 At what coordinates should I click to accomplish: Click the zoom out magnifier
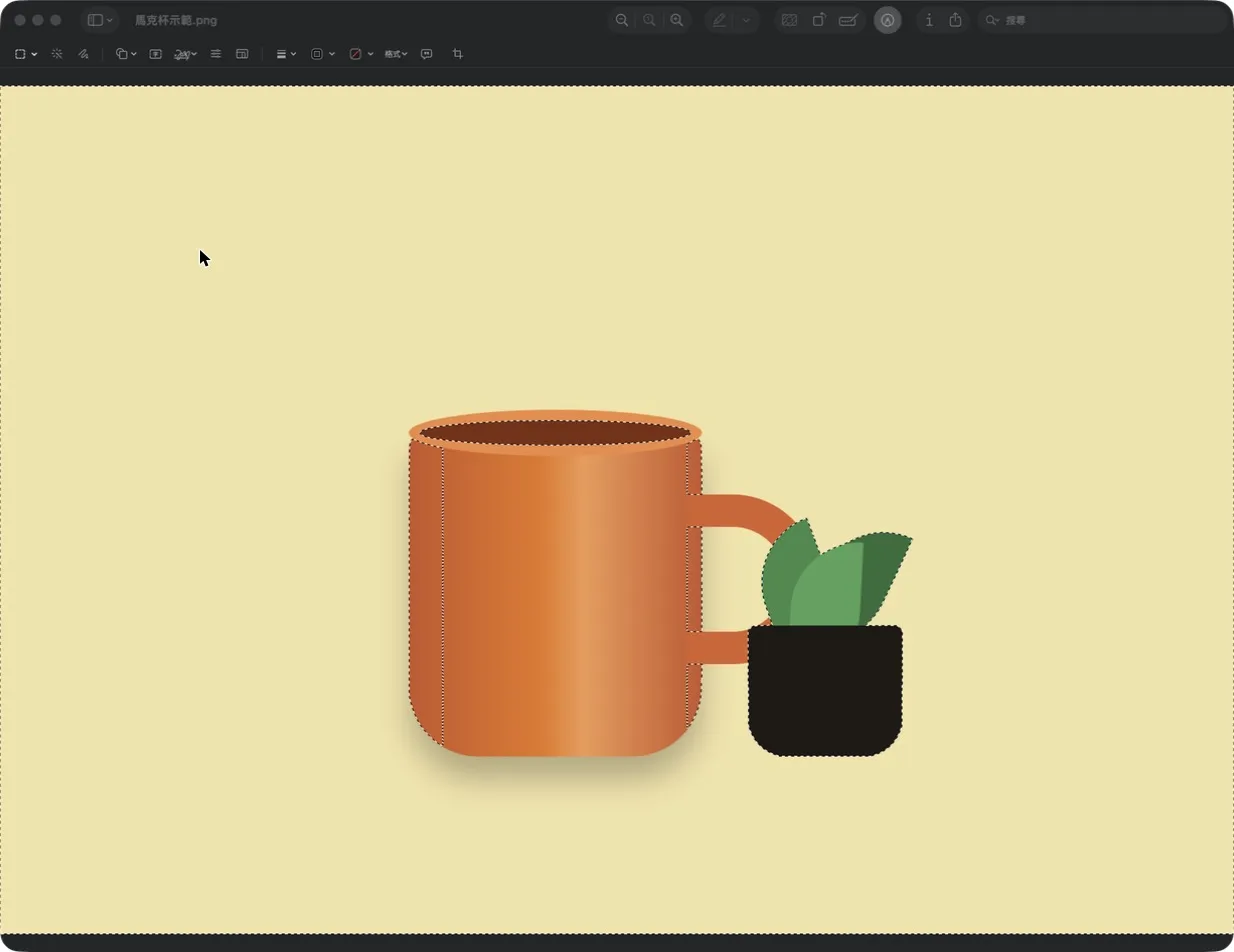[622, 20]
